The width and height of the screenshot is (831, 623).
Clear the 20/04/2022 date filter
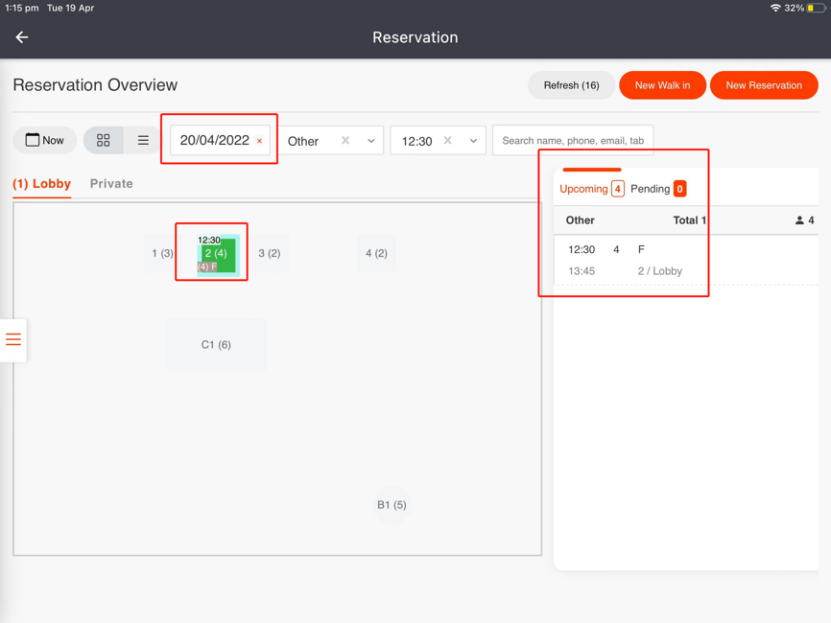pos(260,141)
